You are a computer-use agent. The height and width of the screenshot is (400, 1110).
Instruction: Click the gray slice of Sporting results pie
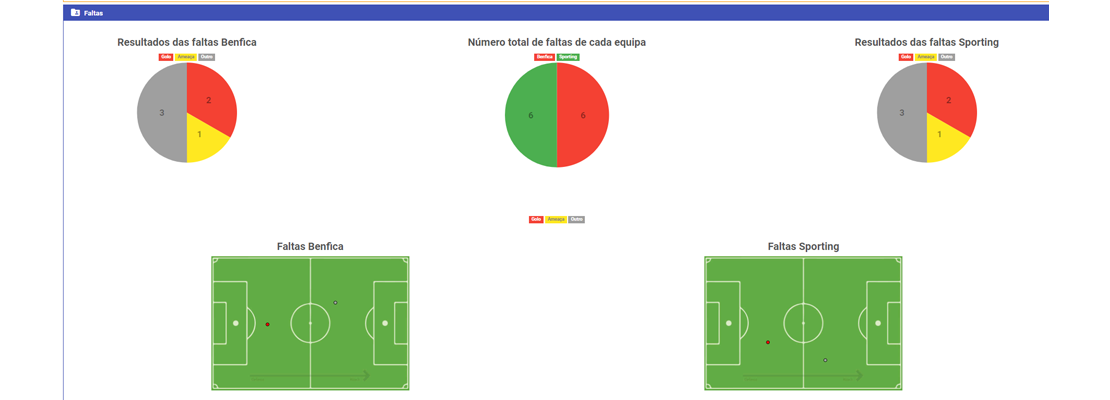pyautogui.click(x=902, y=113)
